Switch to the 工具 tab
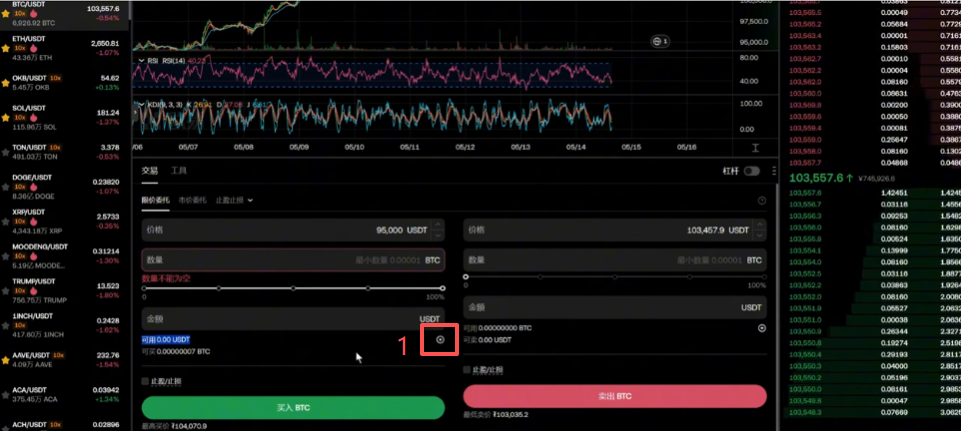The height and width of the screenshot is (431, 961). tap(178, 170)
